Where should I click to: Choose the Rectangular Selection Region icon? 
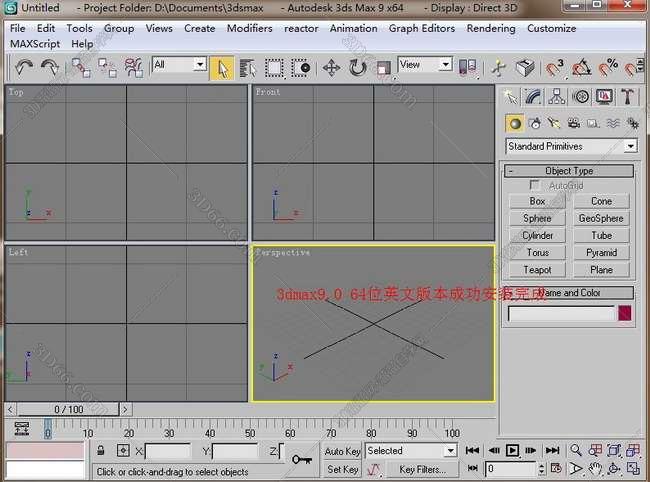(274, 68)
